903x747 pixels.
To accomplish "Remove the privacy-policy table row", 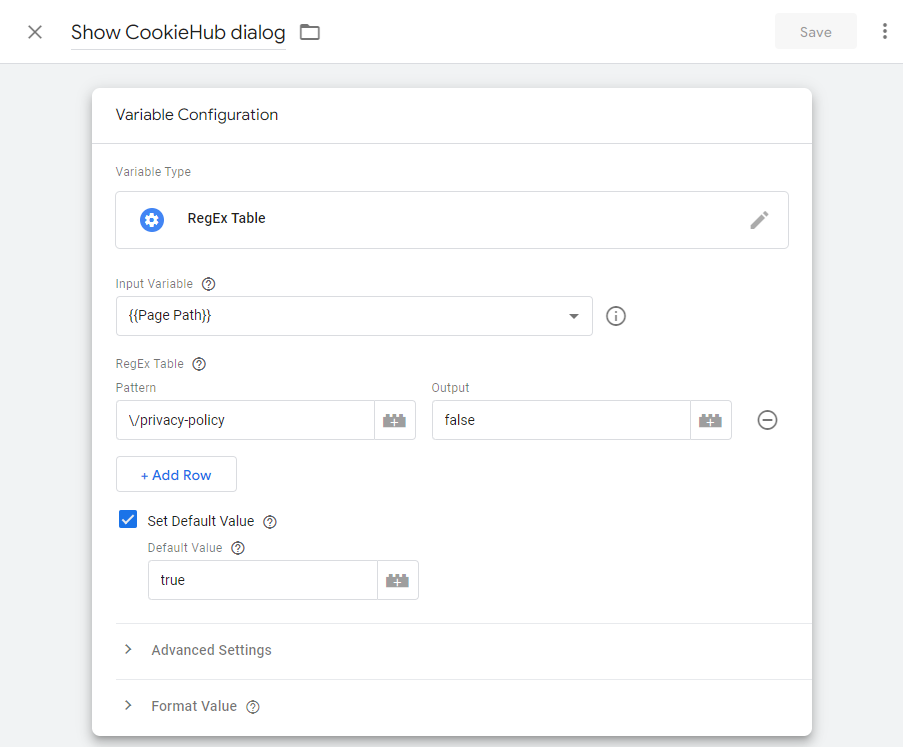I will 767,420.
